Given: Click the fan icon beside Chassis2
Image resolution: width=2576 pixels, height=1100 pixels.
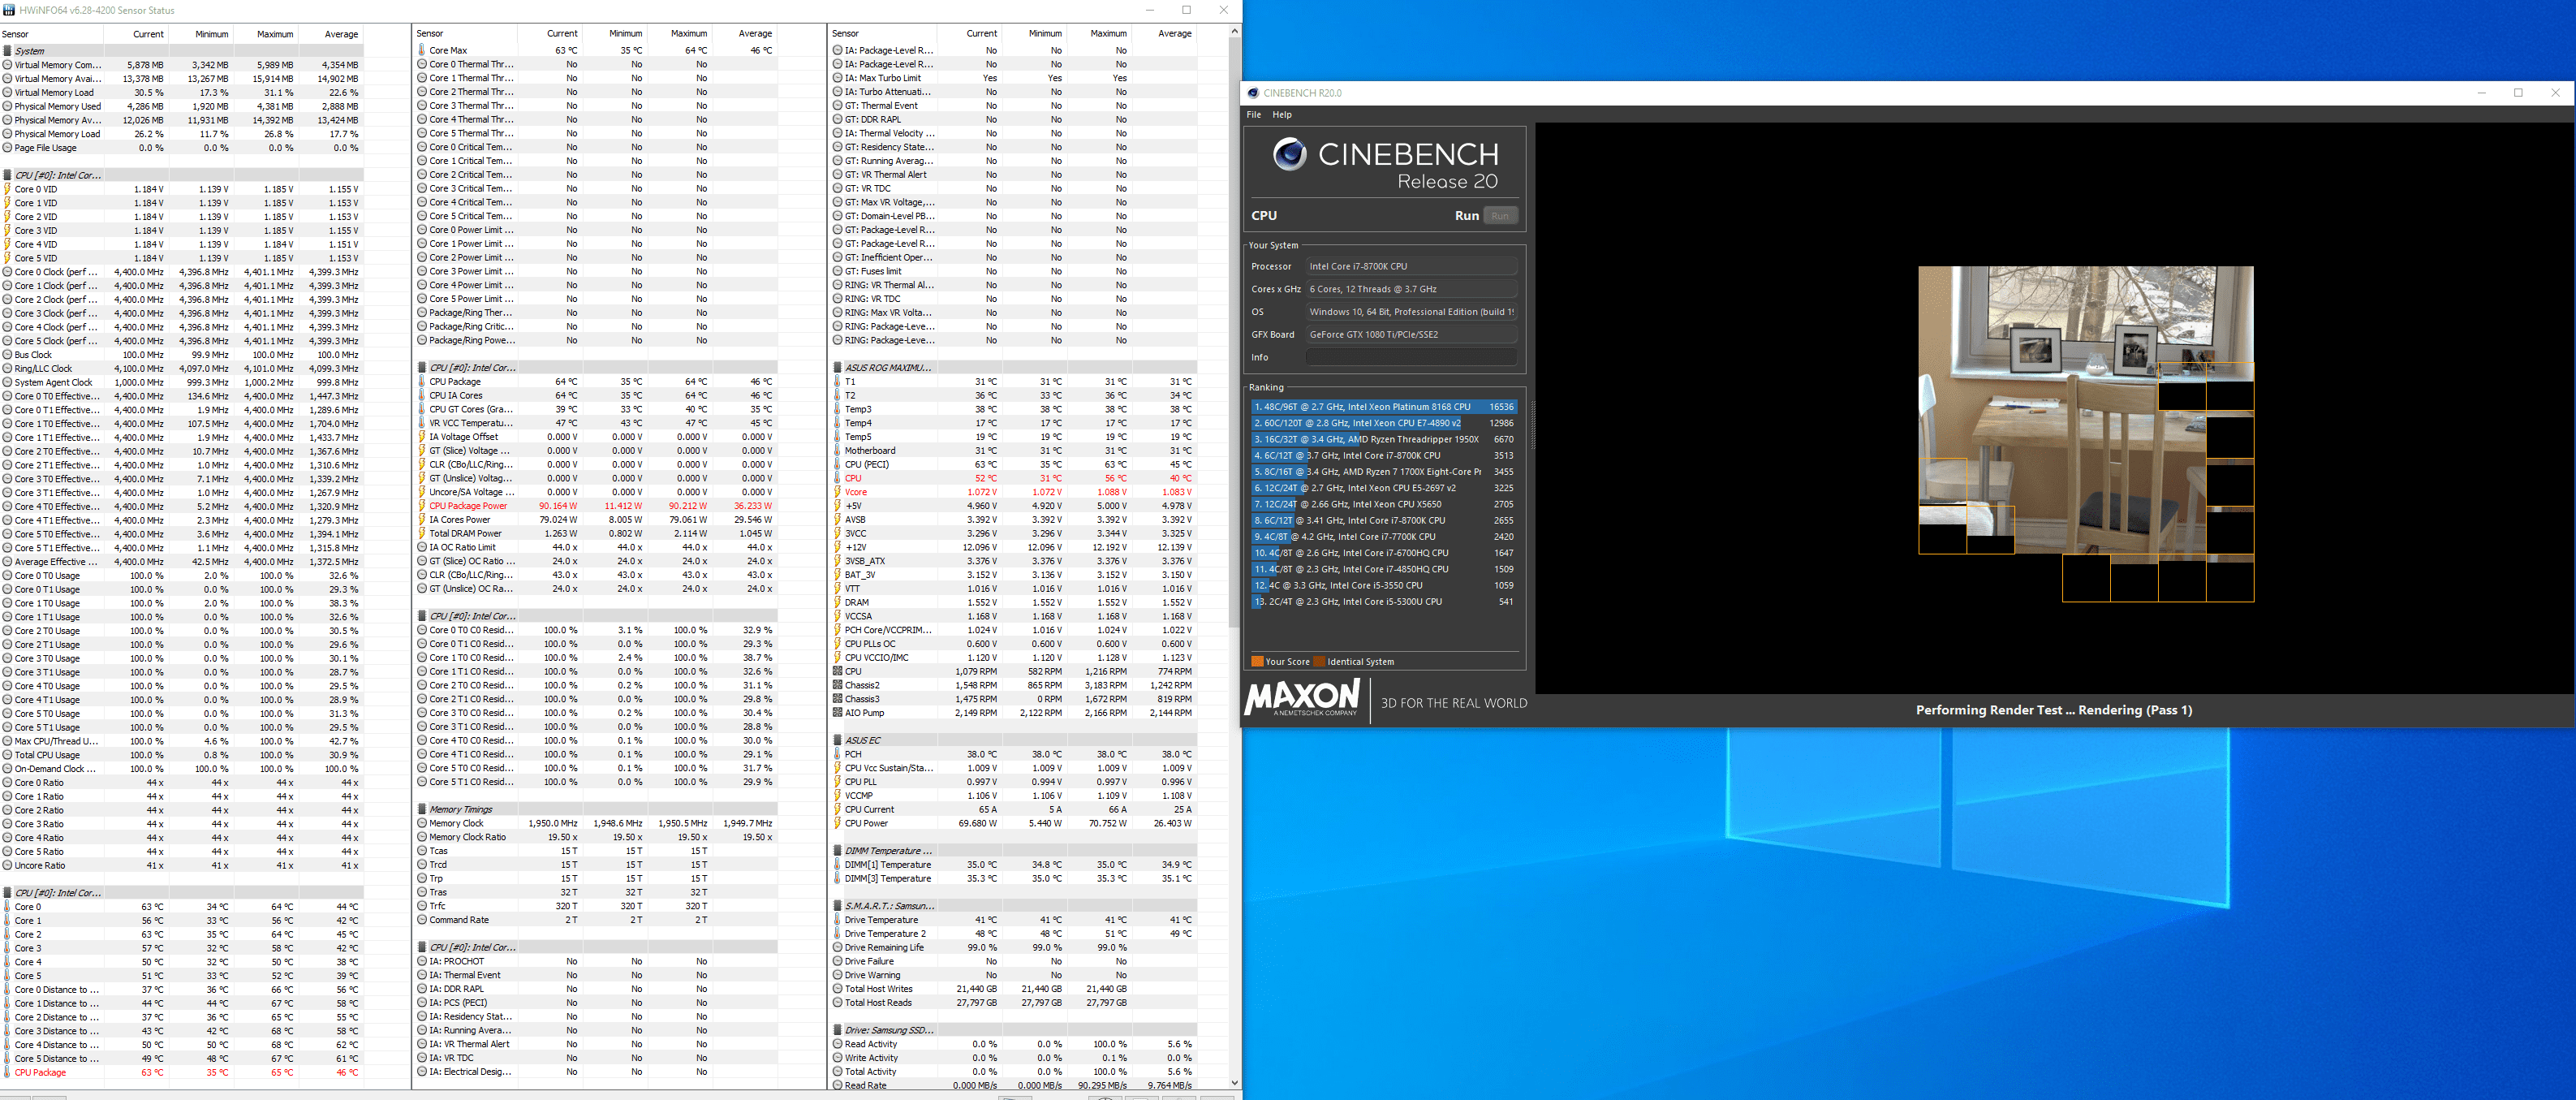Looking at the screenshot, I should pos(837,685).
